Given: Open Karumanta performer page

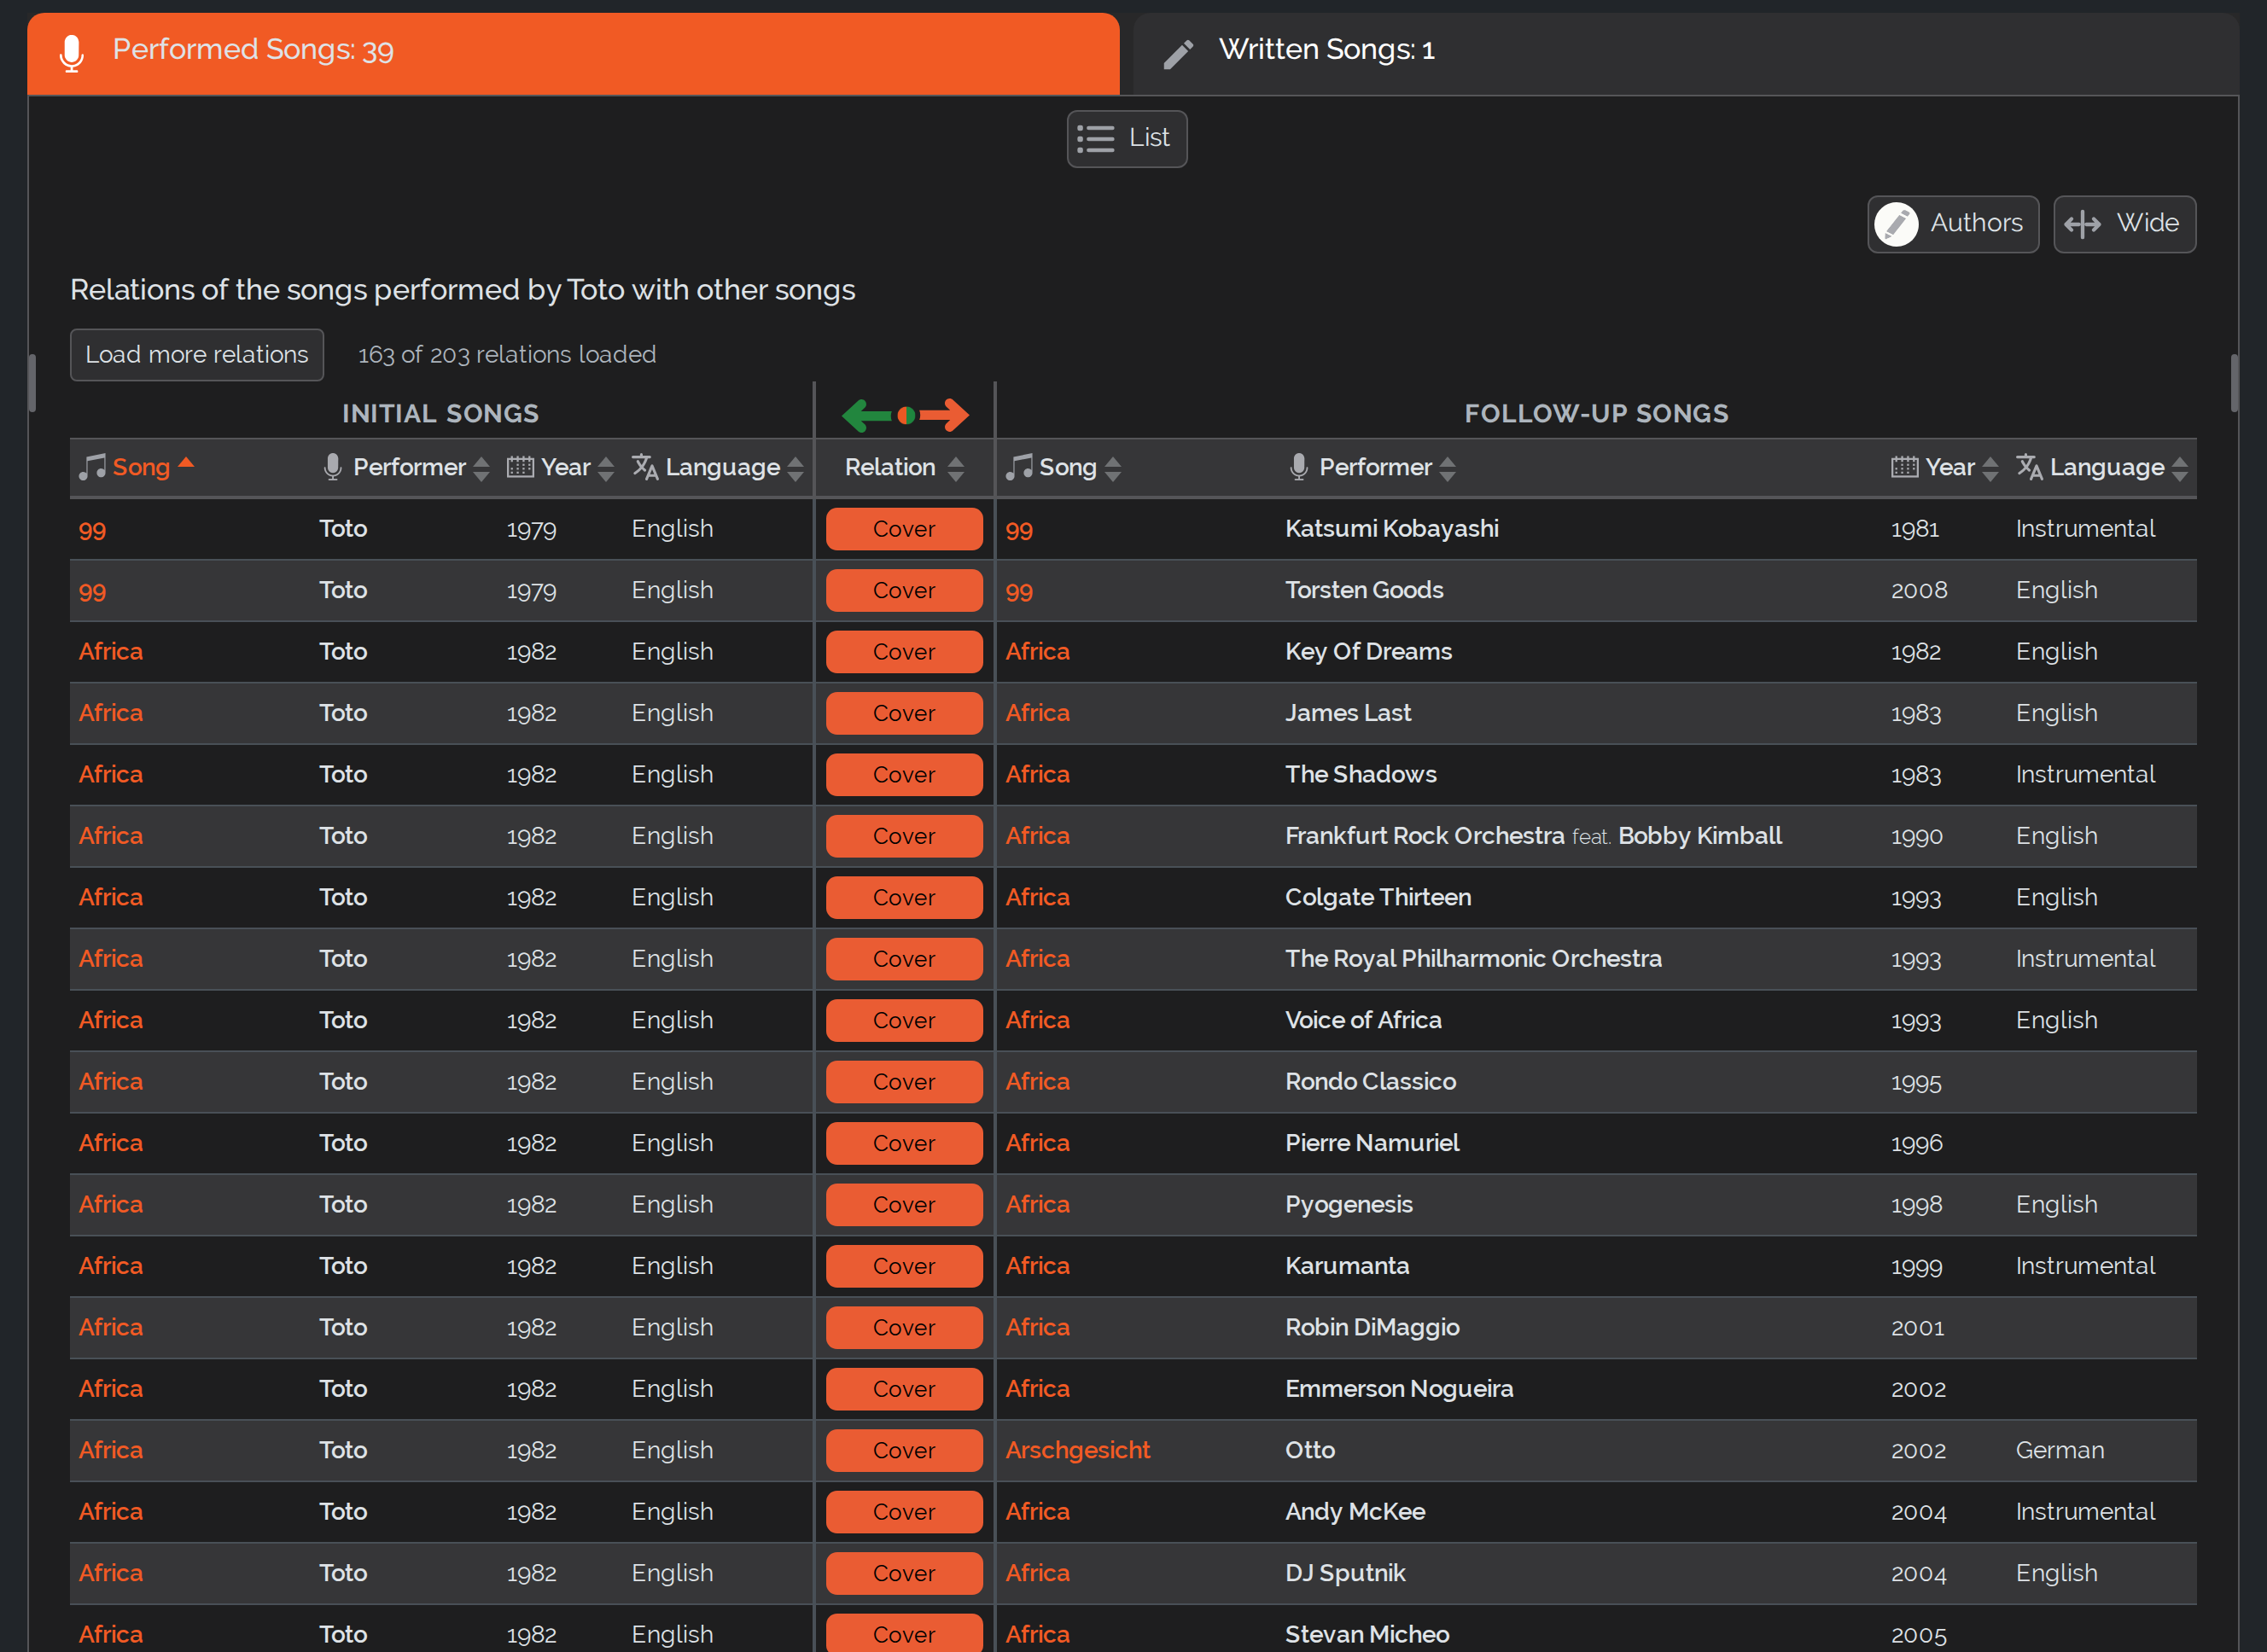Looking at the screenshot, I should click(1347, 1266).
